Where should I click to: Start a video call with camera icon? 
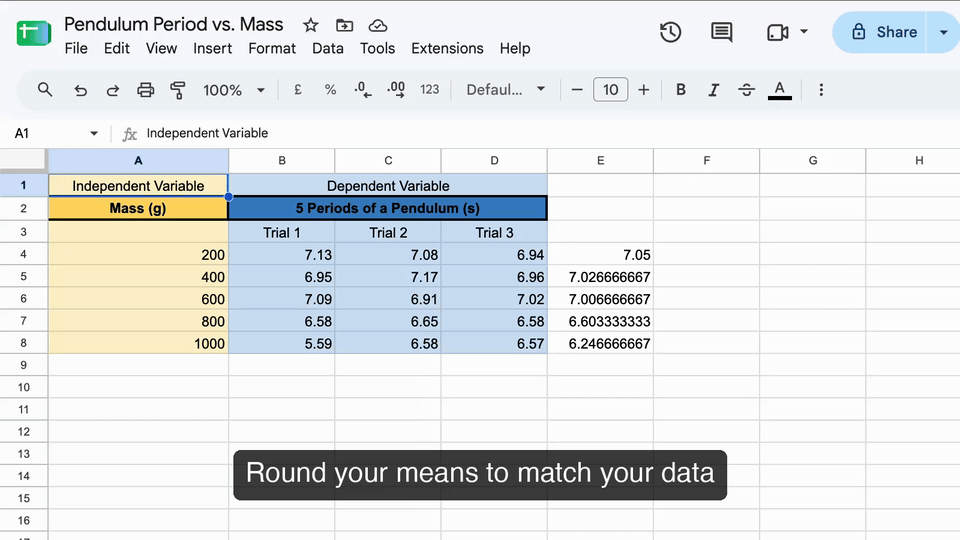[778, 32]
